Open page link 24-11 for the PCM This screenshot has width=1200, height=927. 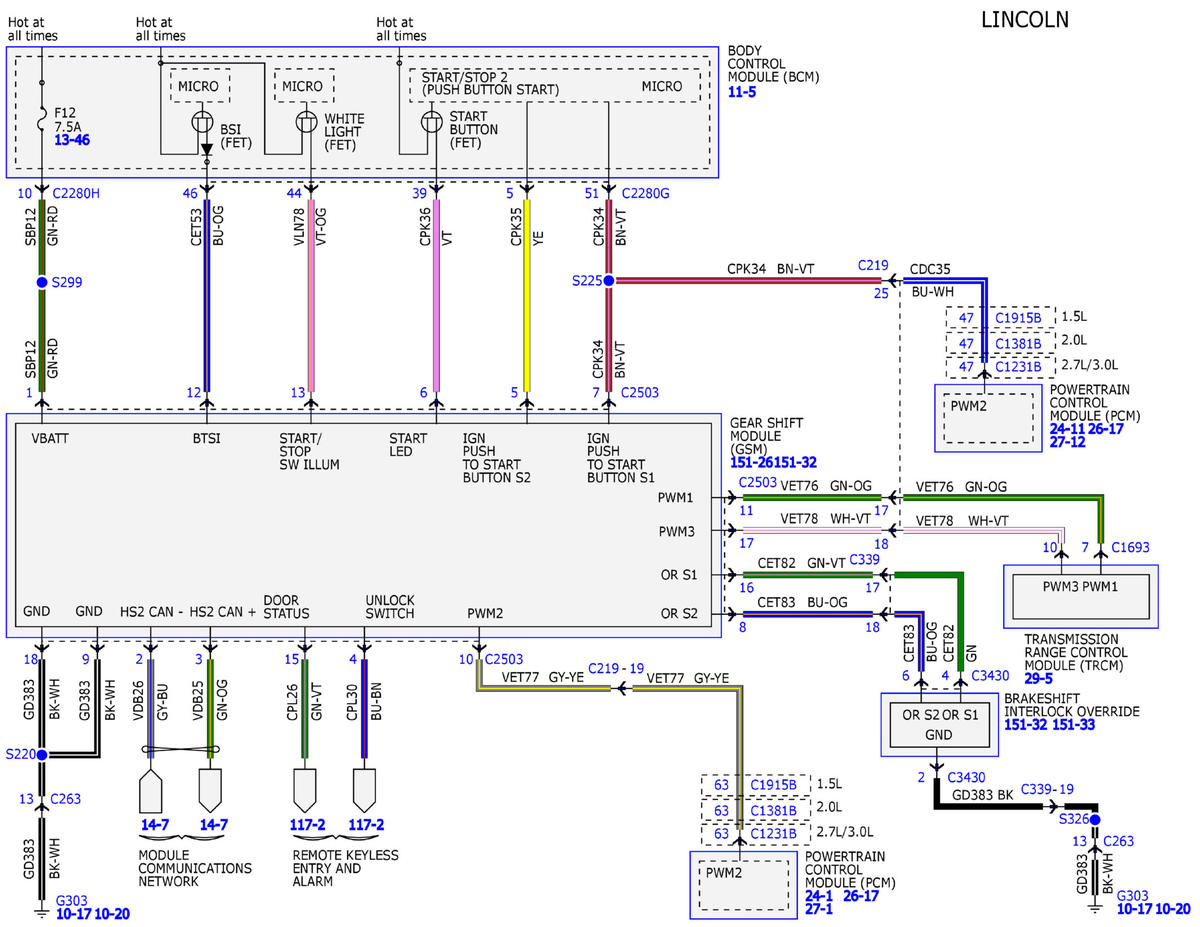[1068, 428]
